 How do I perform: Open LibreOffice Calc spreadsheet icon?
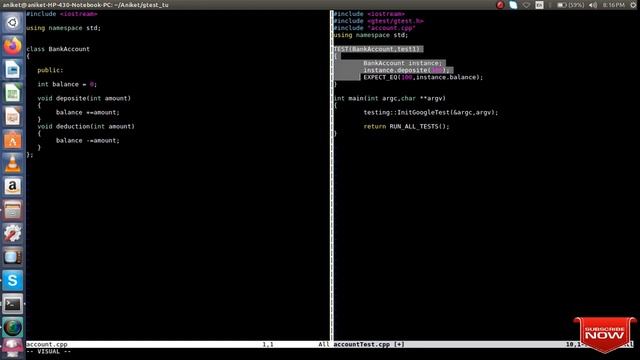click(x=12, y=93)
